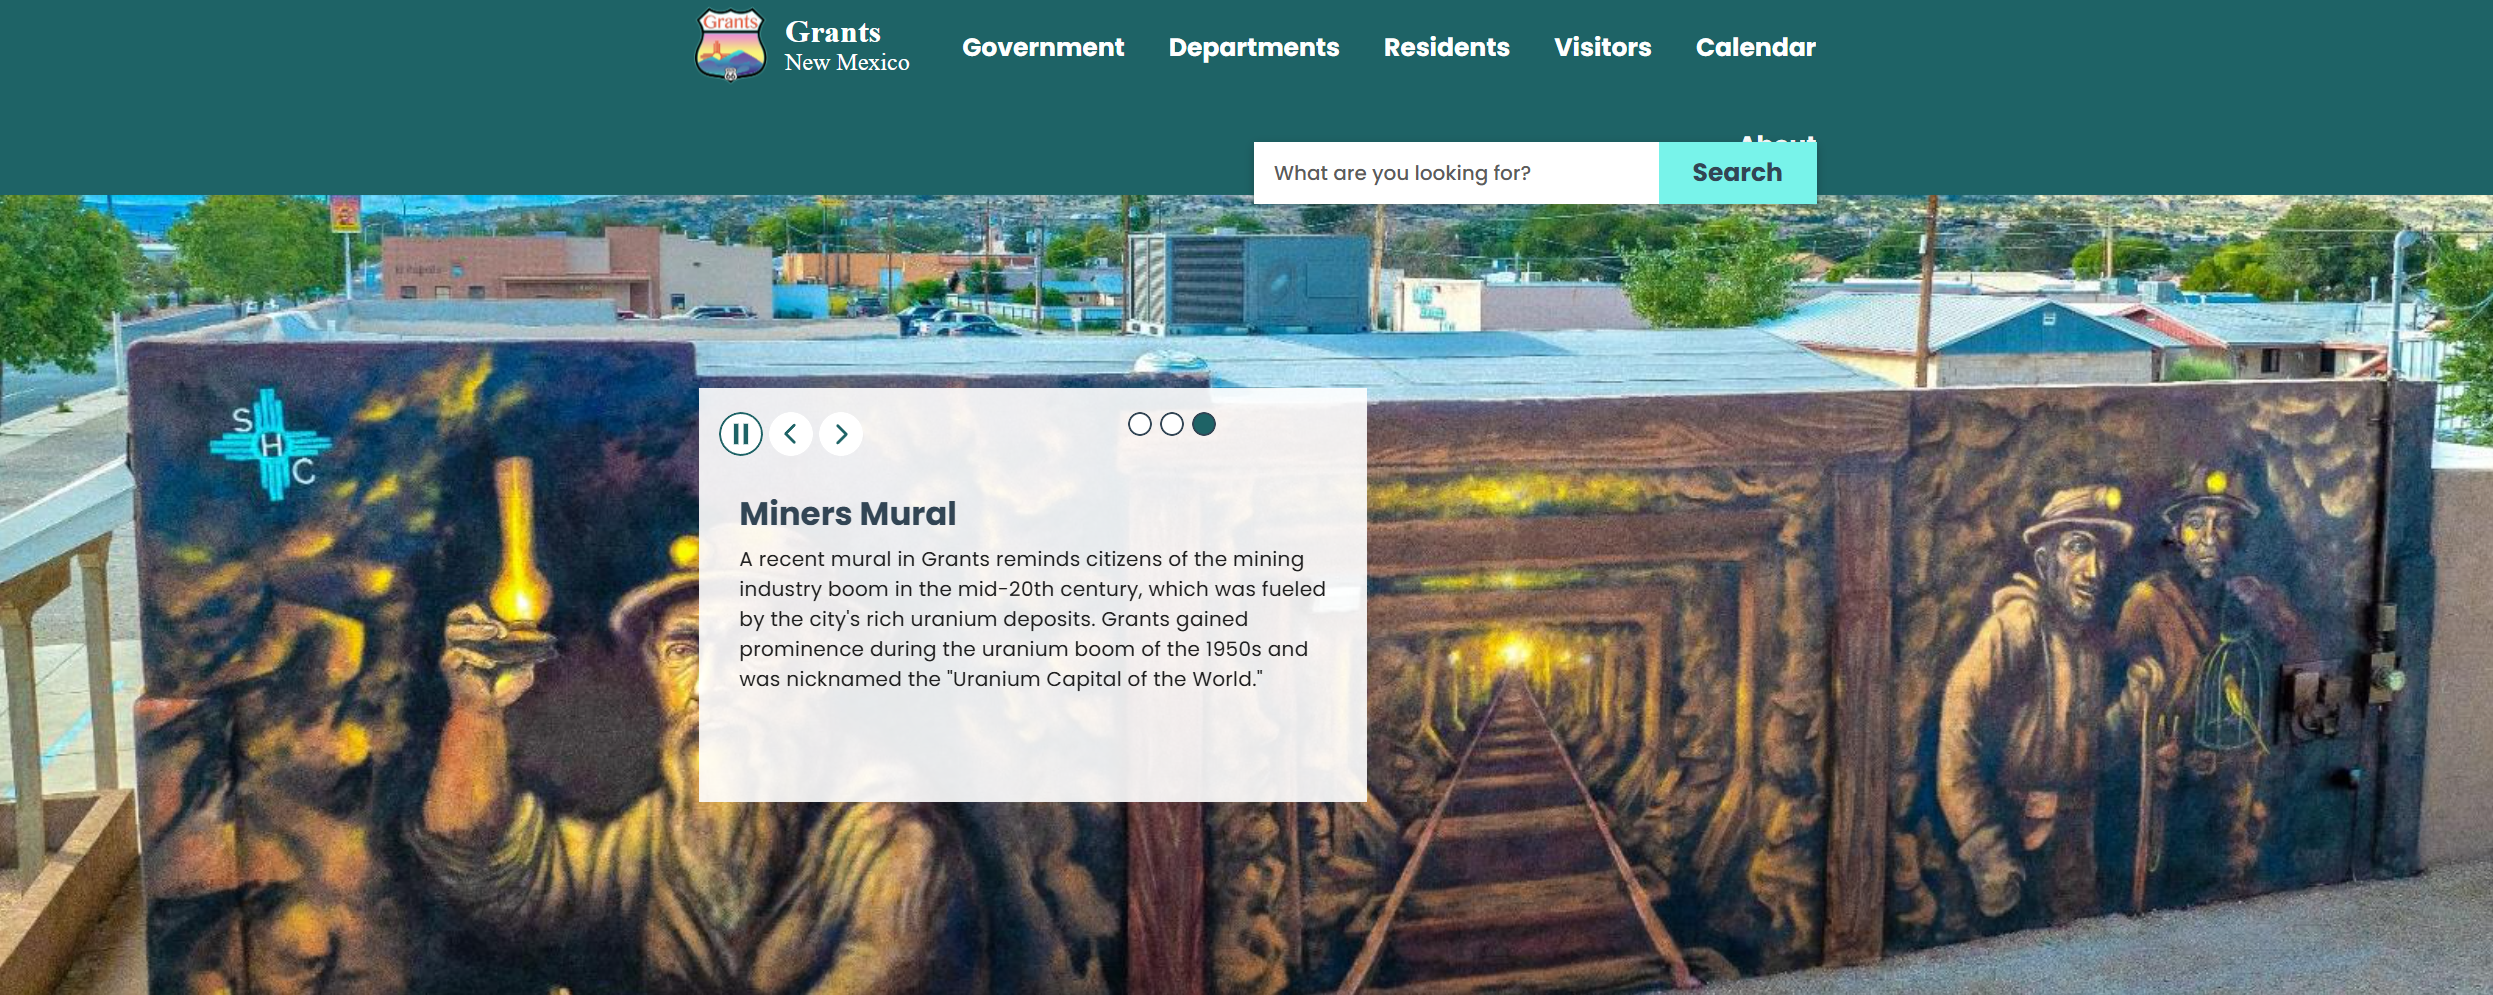Click the mural description paragraph text
The height and width of the screenshot is (995, 2493).
1032,619
